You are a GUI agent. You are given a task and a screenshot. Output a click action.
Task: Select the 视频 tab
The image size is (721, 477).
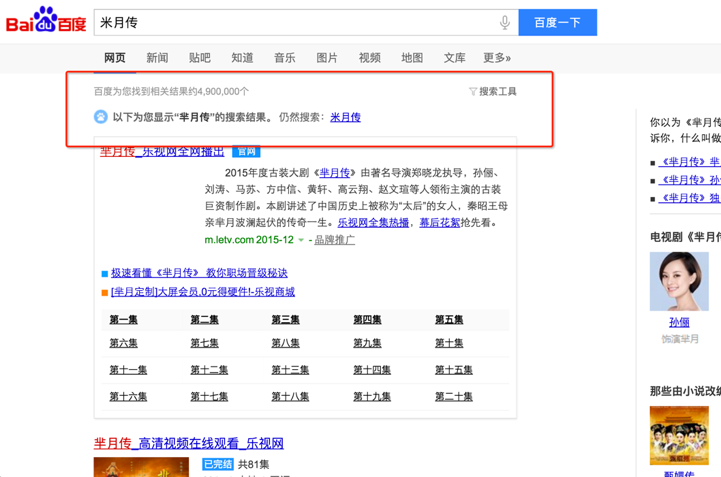(x=370, y=58)
